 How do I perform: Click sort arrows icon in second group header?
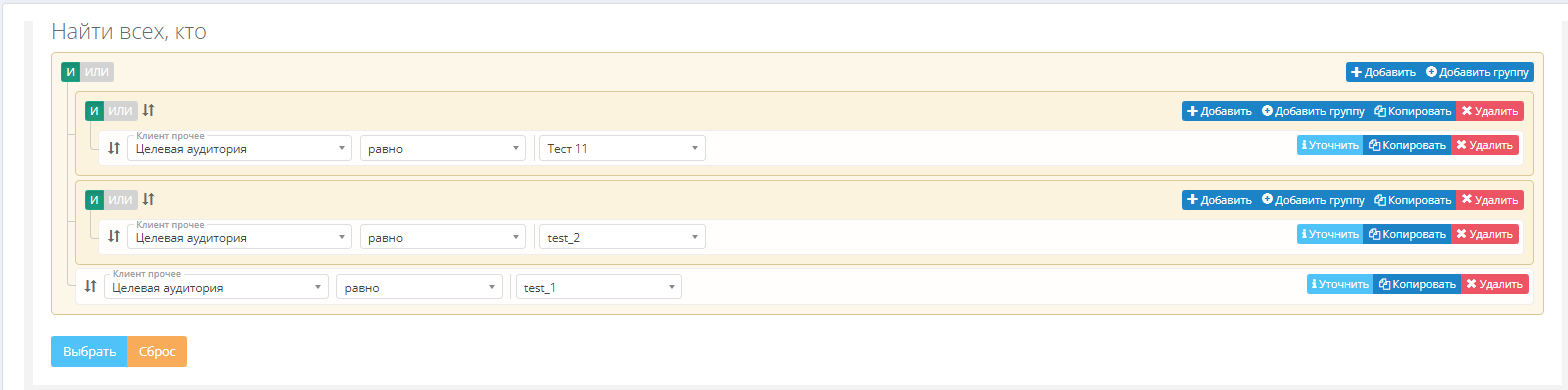(x=148, y=199)
